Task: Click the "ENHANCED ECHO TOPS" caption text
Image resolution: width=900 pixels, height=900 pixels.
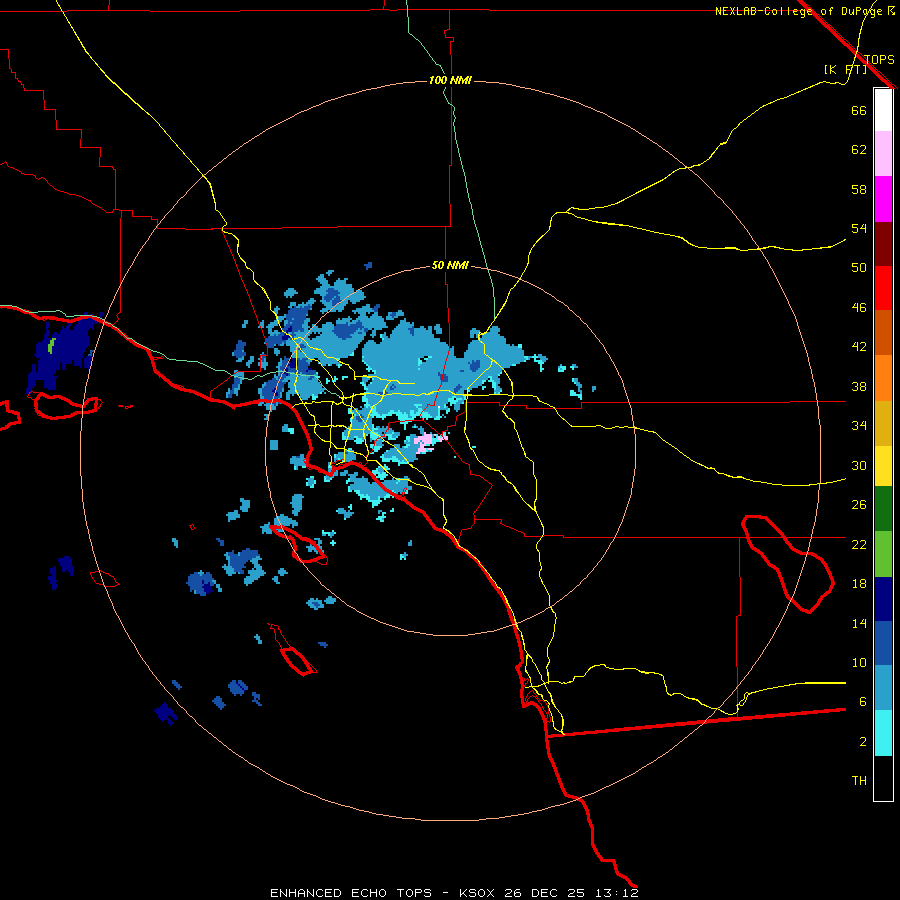Action: coord(351,893)
